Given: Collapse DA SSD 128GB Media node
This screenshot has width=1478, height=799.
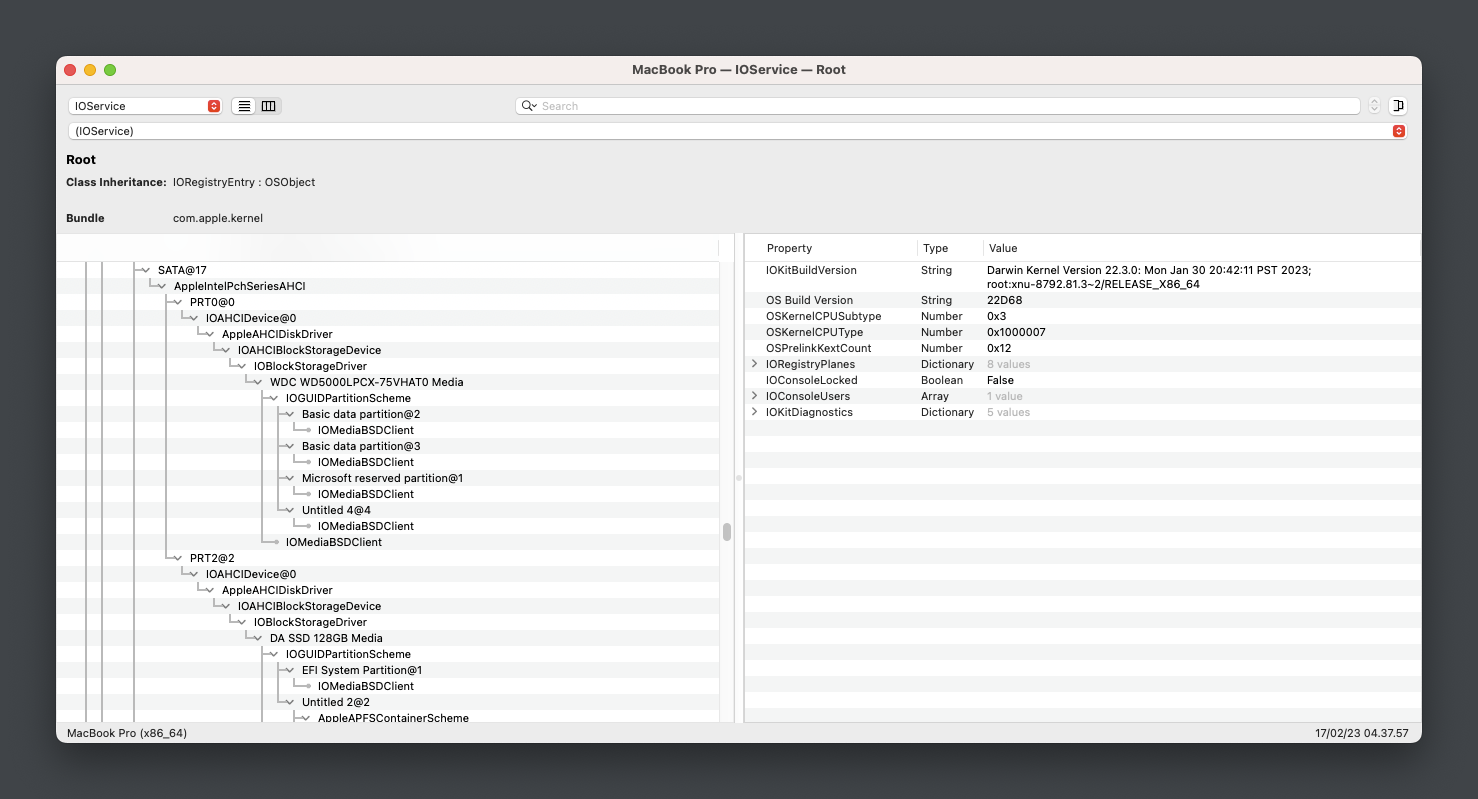Looking at the screenshot, I should tap(257, 638).
